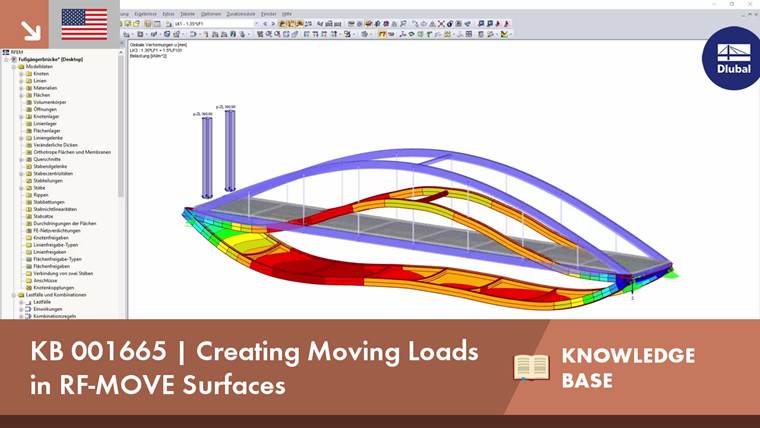Viewport: 760px width, 428px height.
Task: Click the Lastfälle icon in the tree
Action: (28, 301)
